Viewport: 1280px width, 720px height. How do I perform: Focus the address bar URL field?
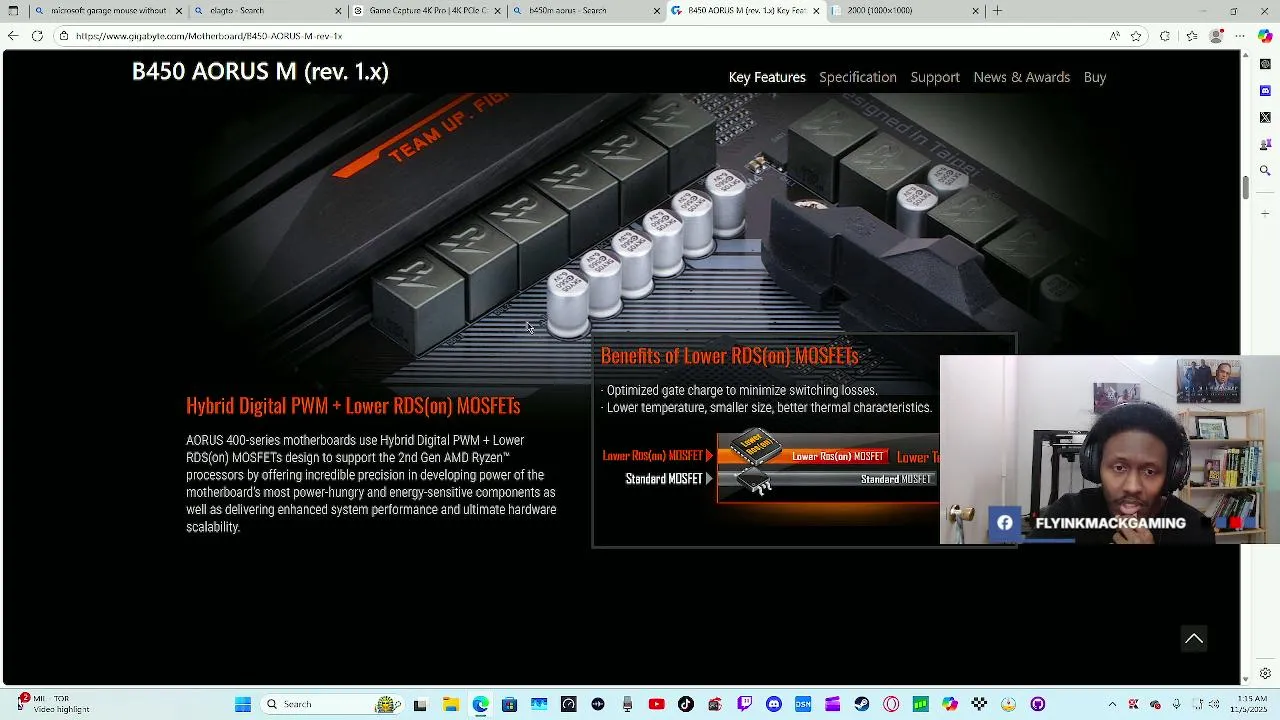point(580,36)
